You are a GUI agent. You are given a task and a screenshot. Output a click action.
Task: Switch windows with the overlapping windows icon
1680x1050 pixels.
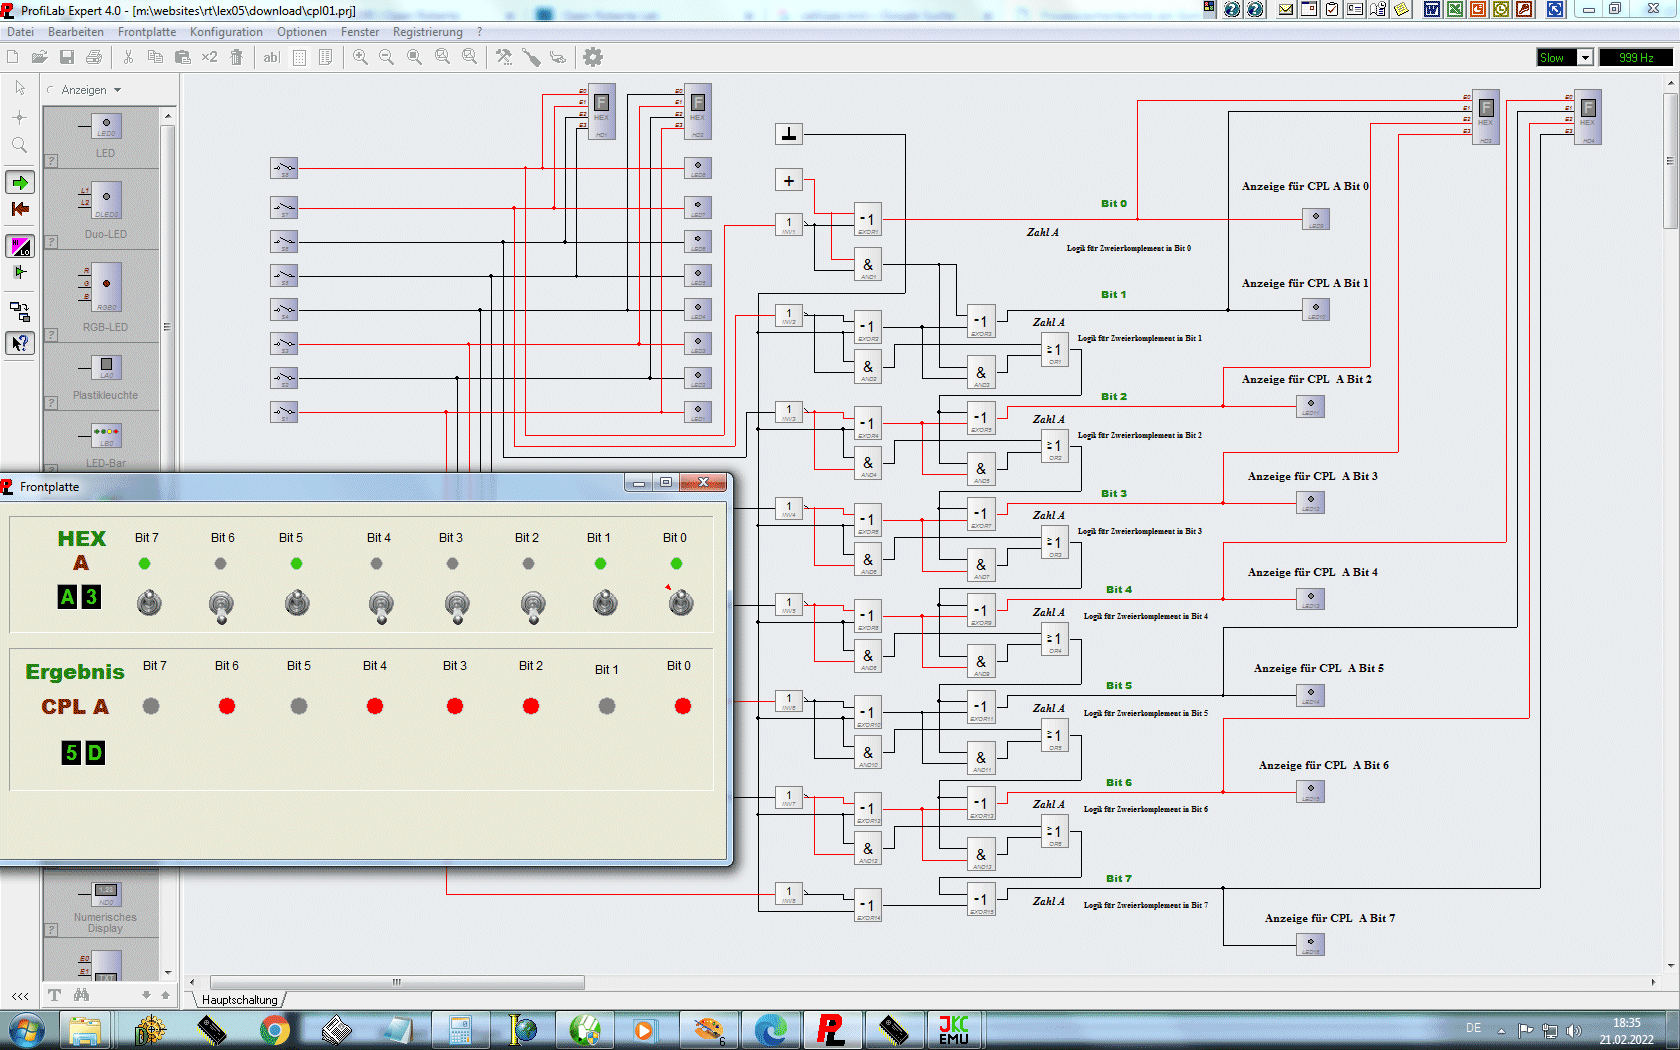[x=20, y=312]
